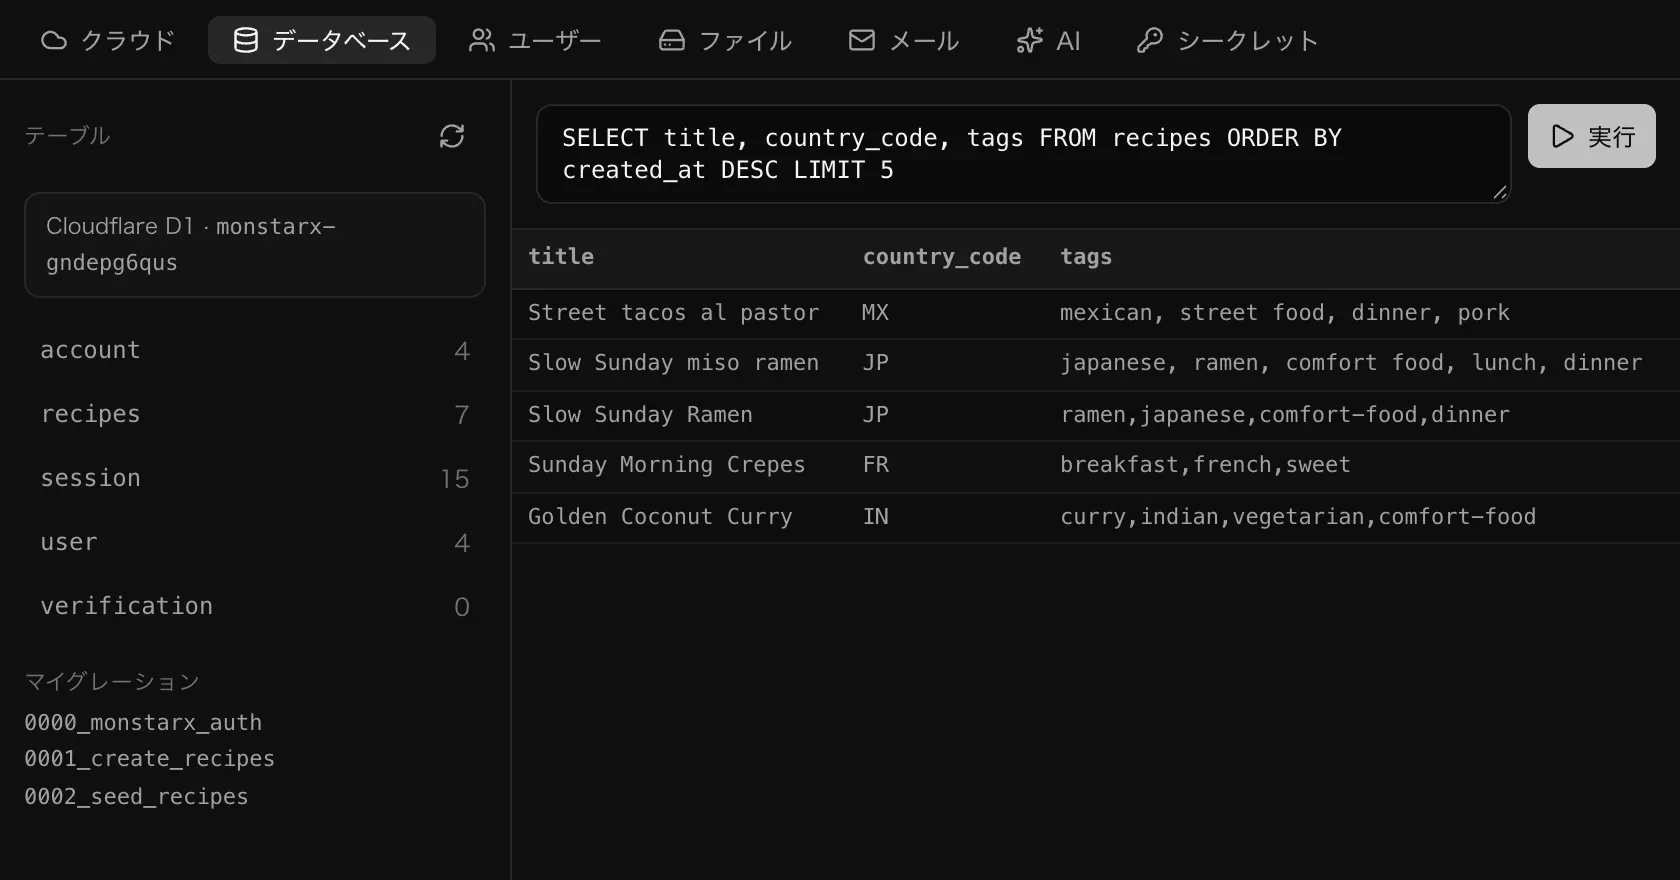The height and width of the screenshot is (880, 1680).
Task: Select the session table
Action: point(255,478)
